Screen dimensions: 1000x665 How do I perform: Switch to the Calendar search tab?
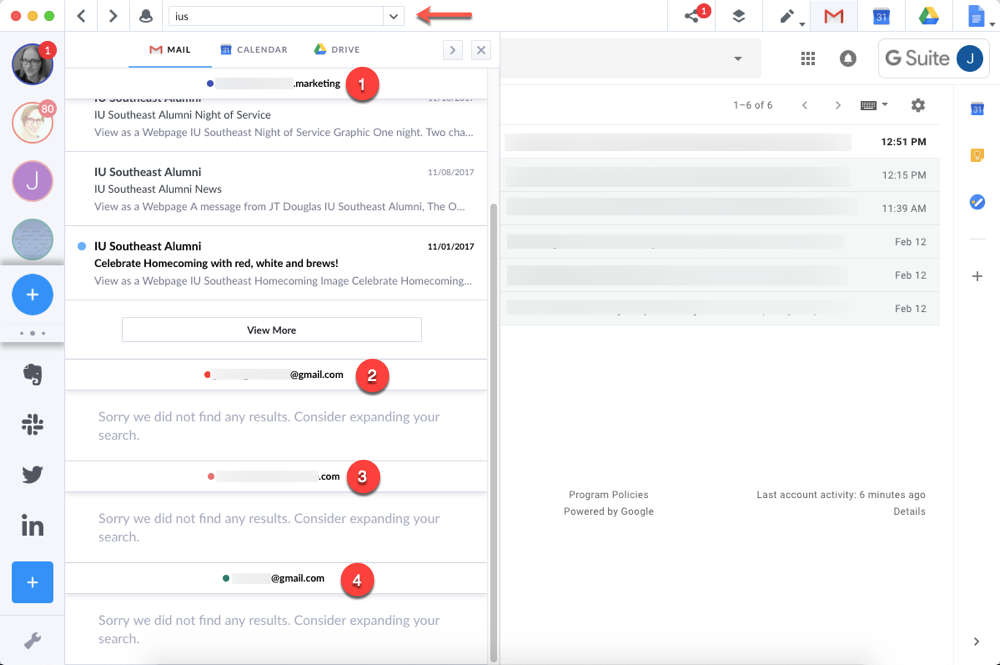click(254, 49)
